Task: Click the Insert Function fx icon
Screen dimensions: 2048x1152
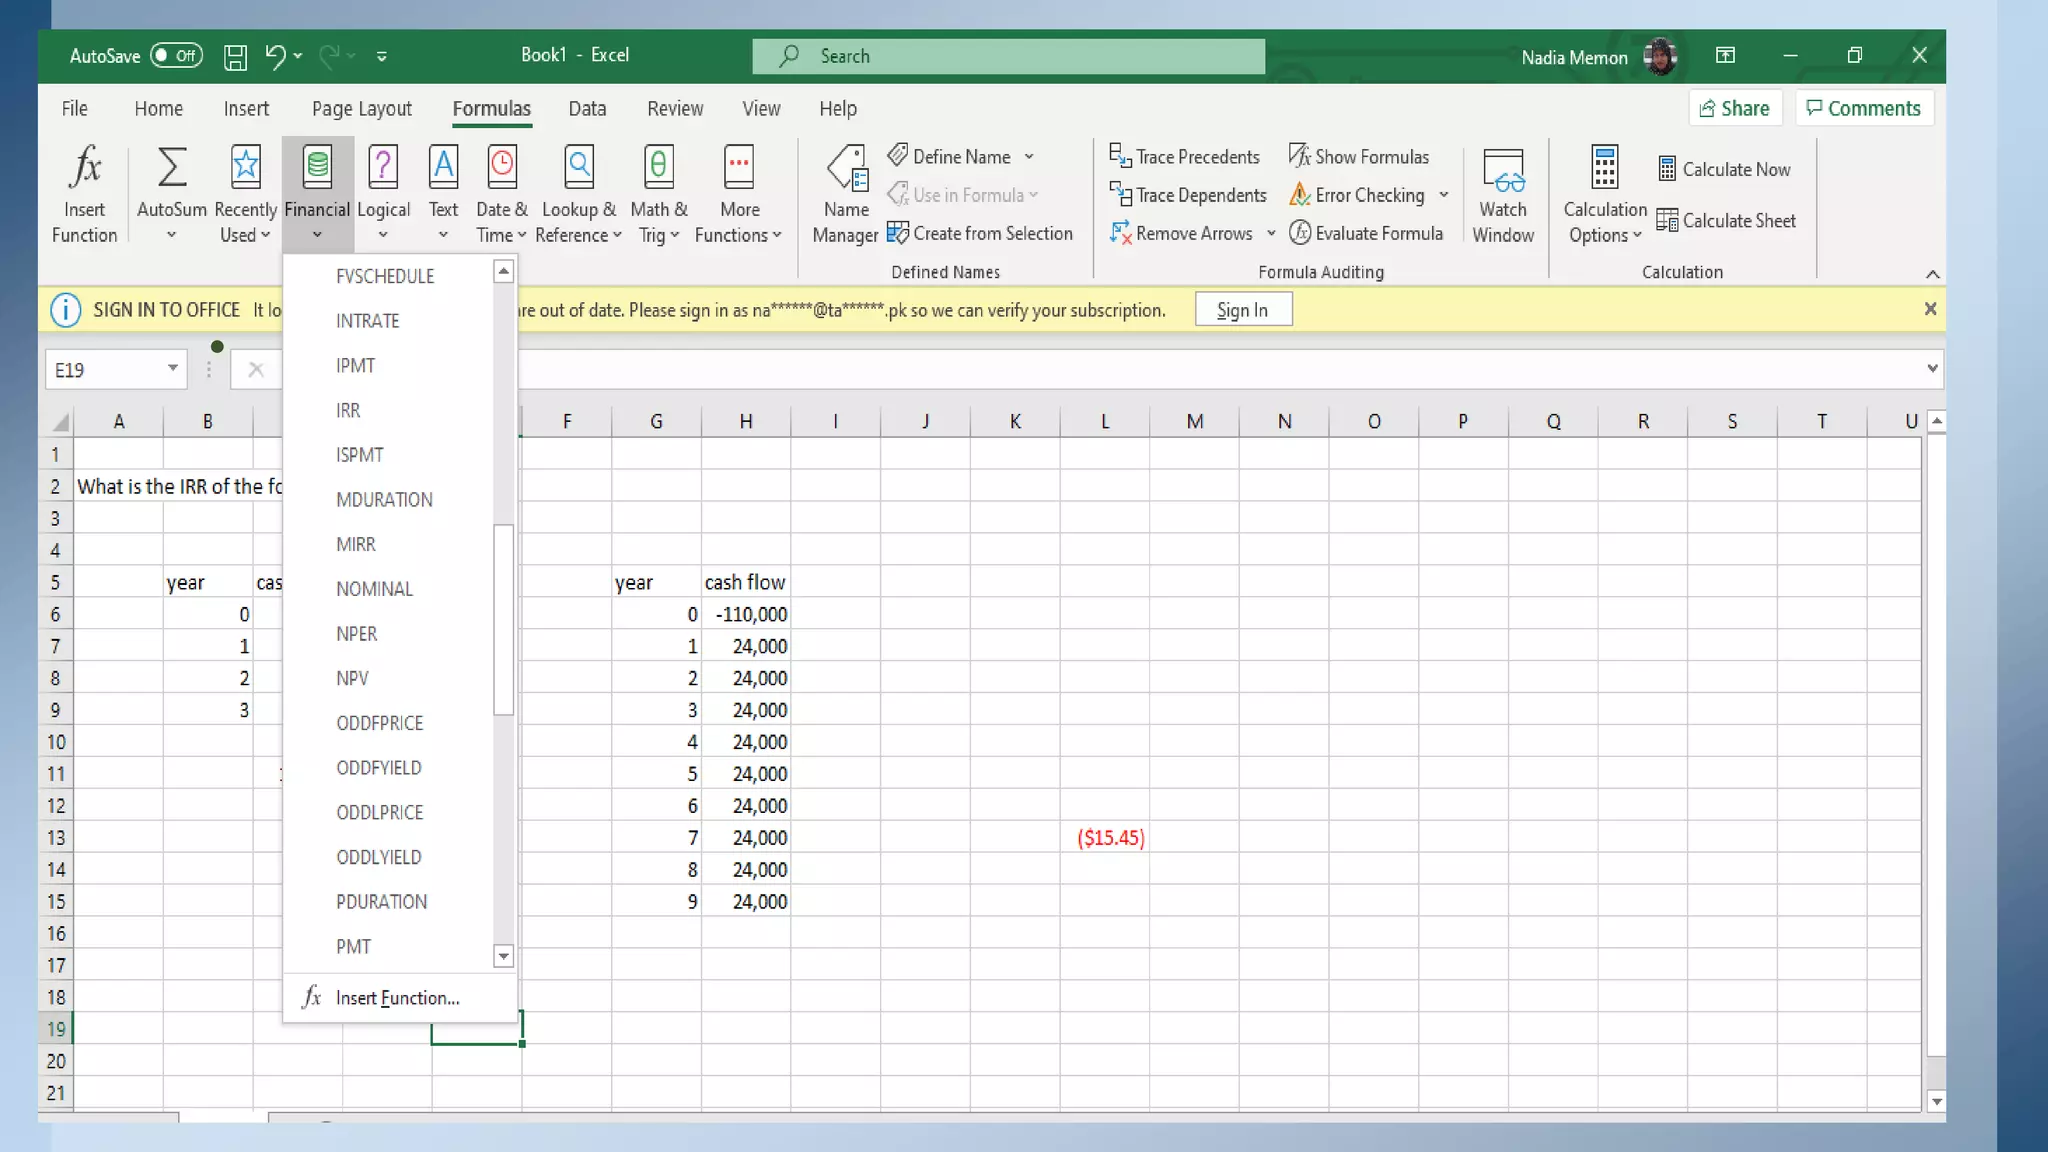Action: (x=85, y=168)
